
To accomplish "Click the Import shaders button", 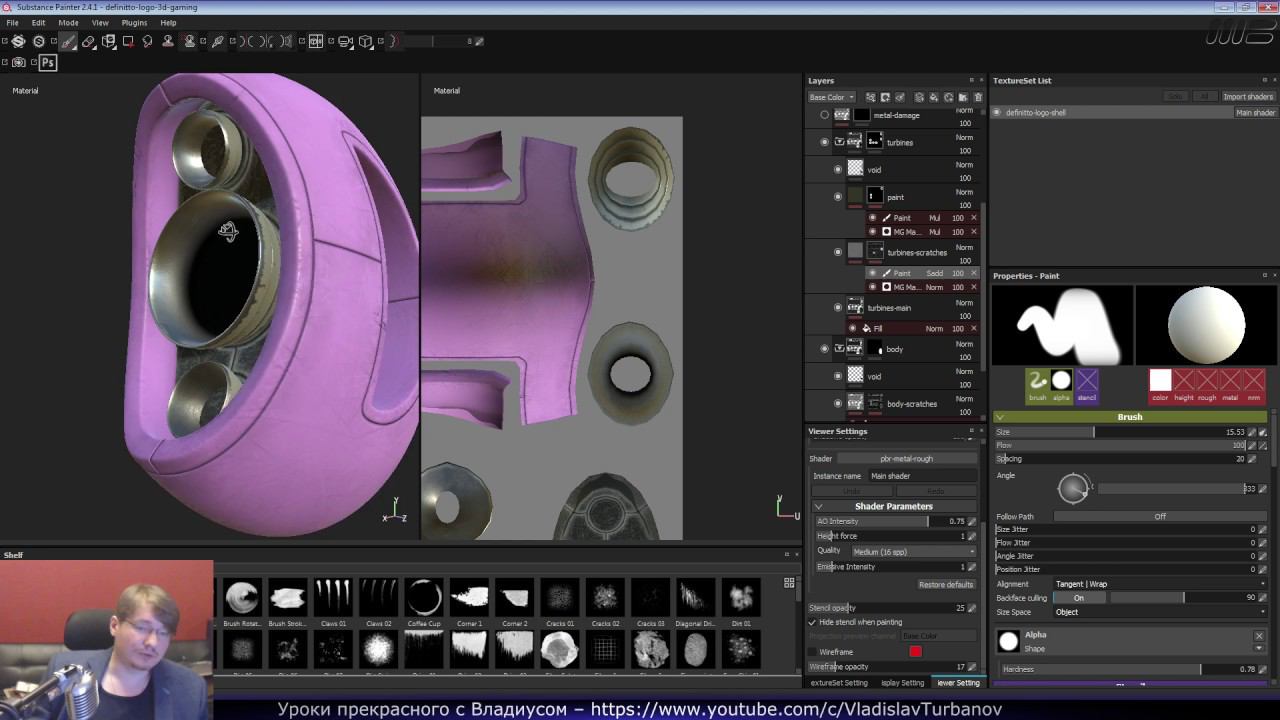I will (x=1247, y=96).
